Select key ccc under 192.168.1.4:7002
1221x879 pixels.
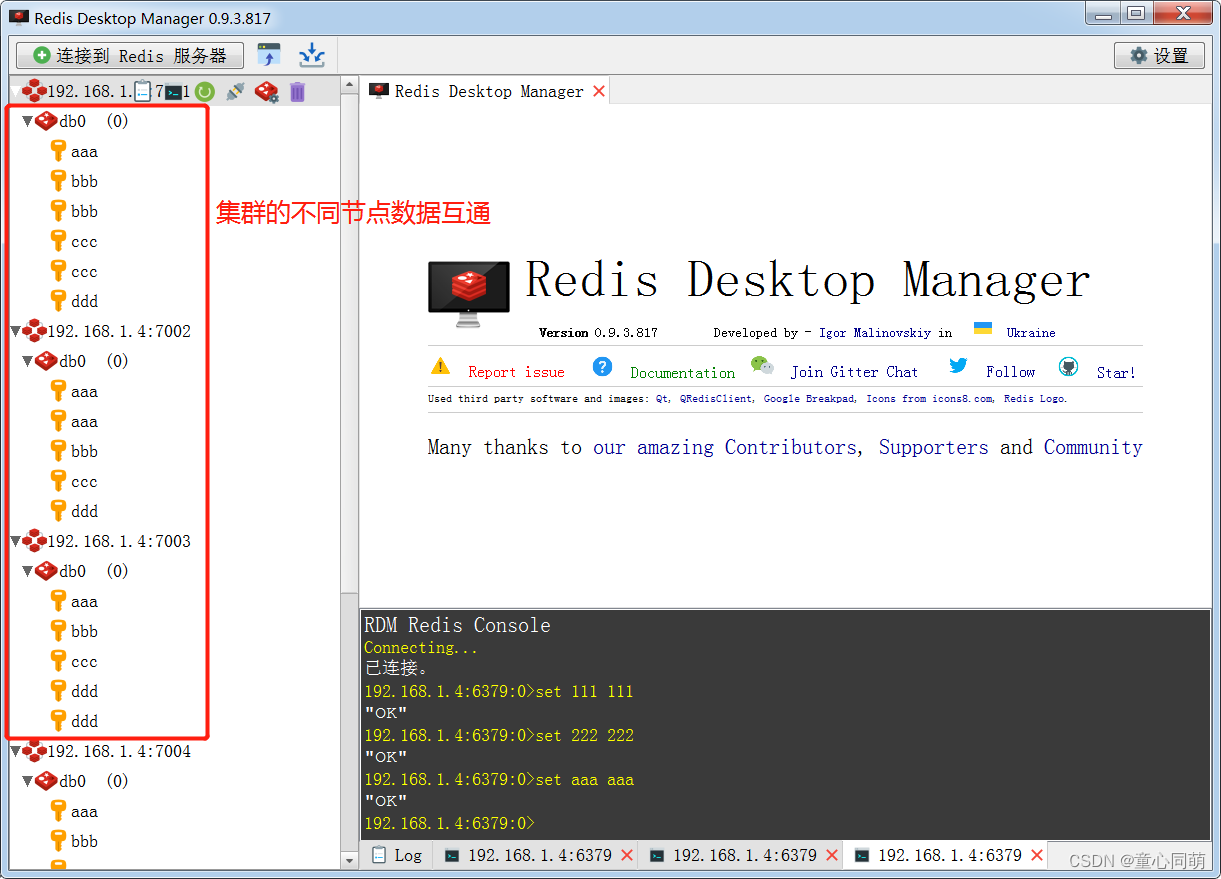coord(84,481)
